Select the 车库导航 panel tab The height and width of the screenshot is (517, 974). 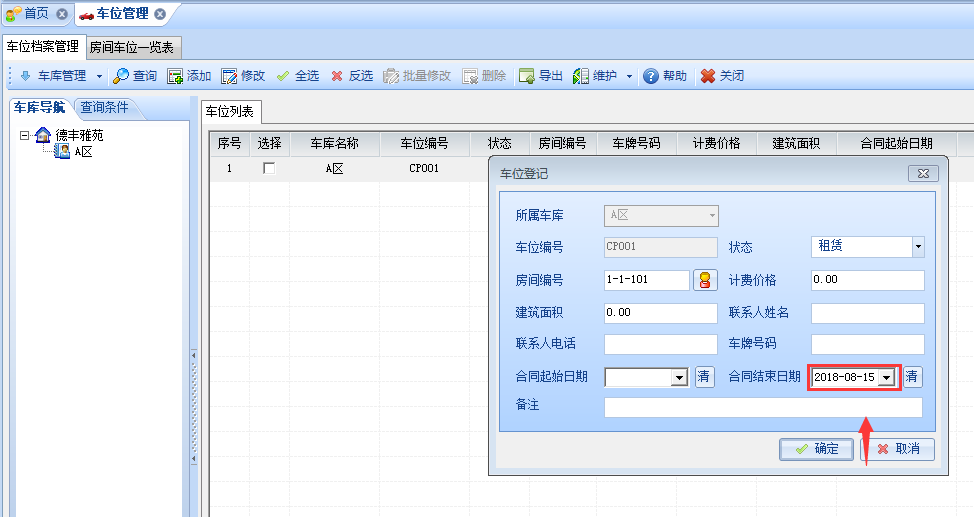[39, 108]
